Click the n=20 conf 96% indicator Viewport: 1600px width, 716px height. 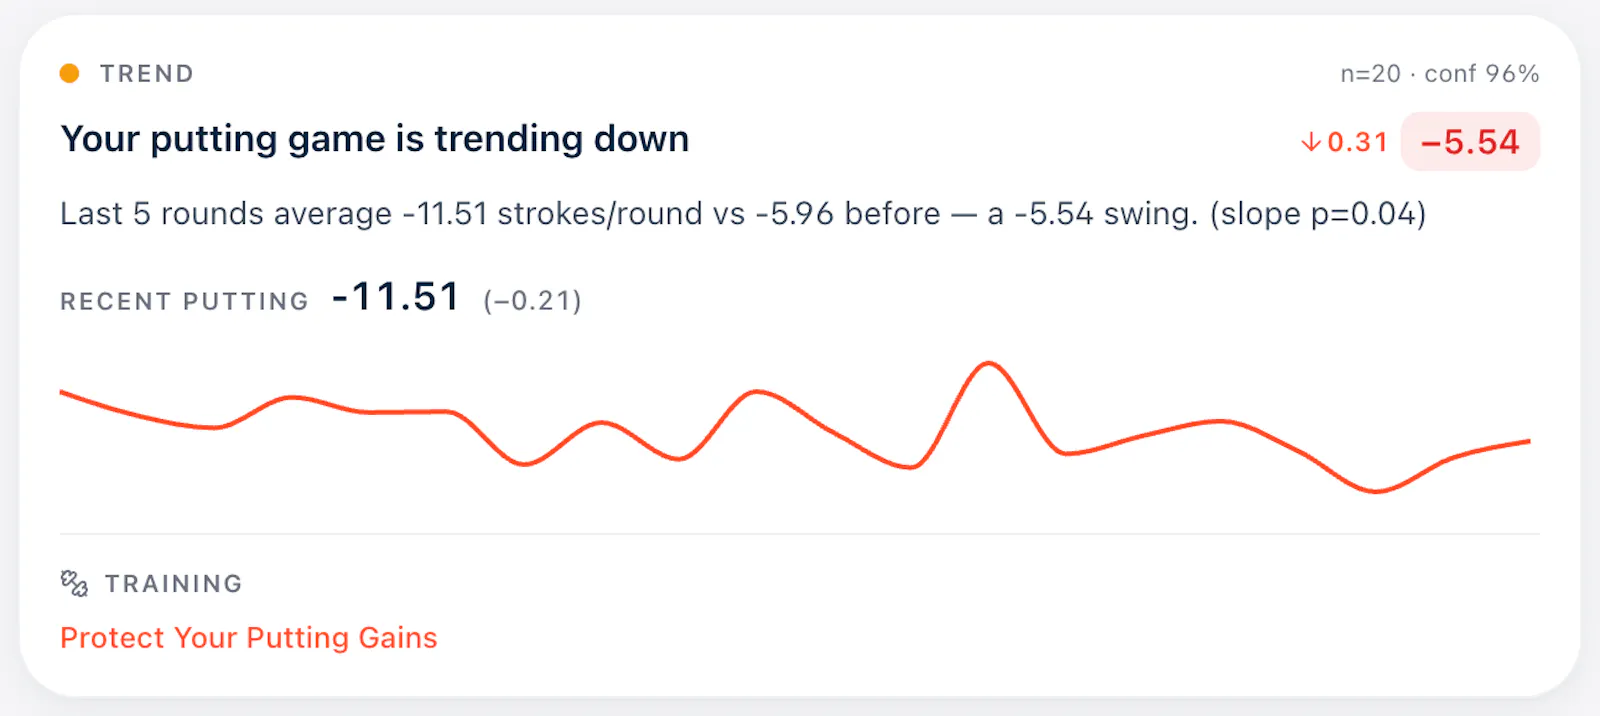tap(1439, 74)
